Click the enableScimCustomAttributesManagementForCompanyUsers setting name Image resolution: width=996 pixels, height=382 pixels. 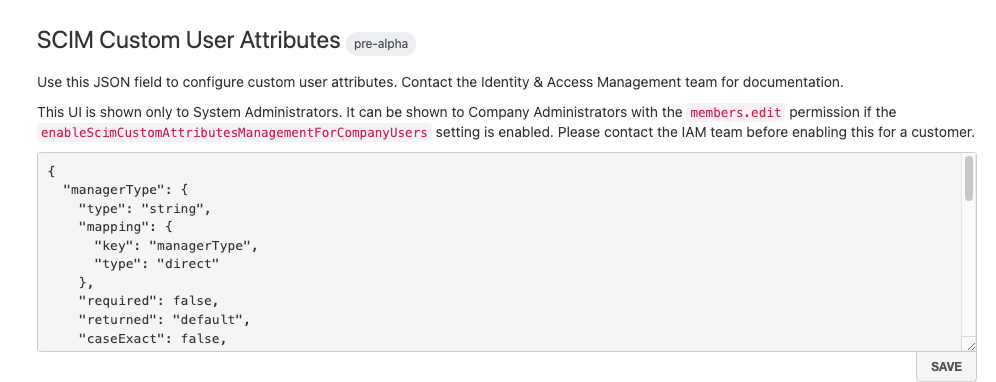[x=234, y=133]
